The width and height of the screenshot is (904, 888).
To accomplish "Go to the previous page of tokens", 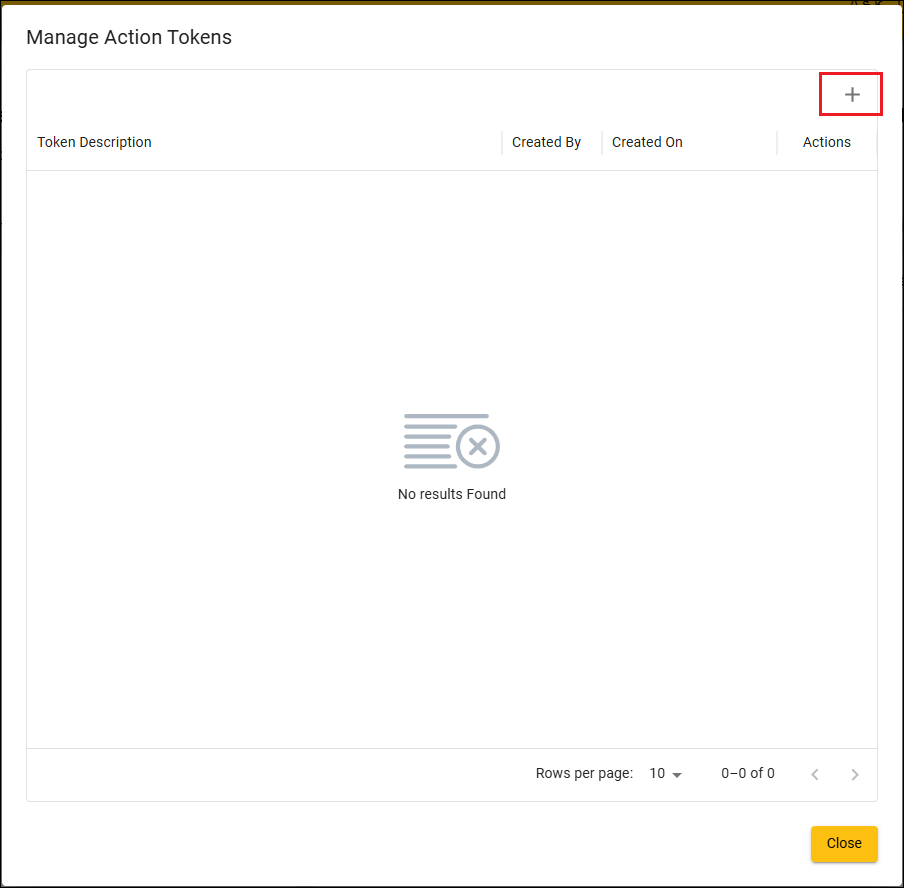I will click(815, 774).
